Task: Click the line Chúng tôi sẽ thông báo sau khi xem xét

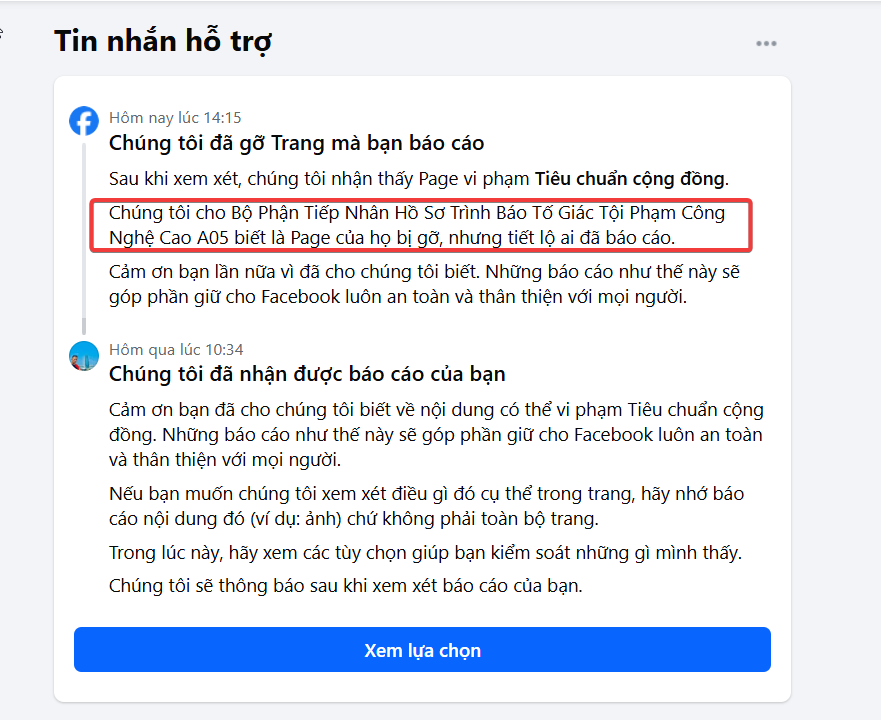Action: pos(346,586)
